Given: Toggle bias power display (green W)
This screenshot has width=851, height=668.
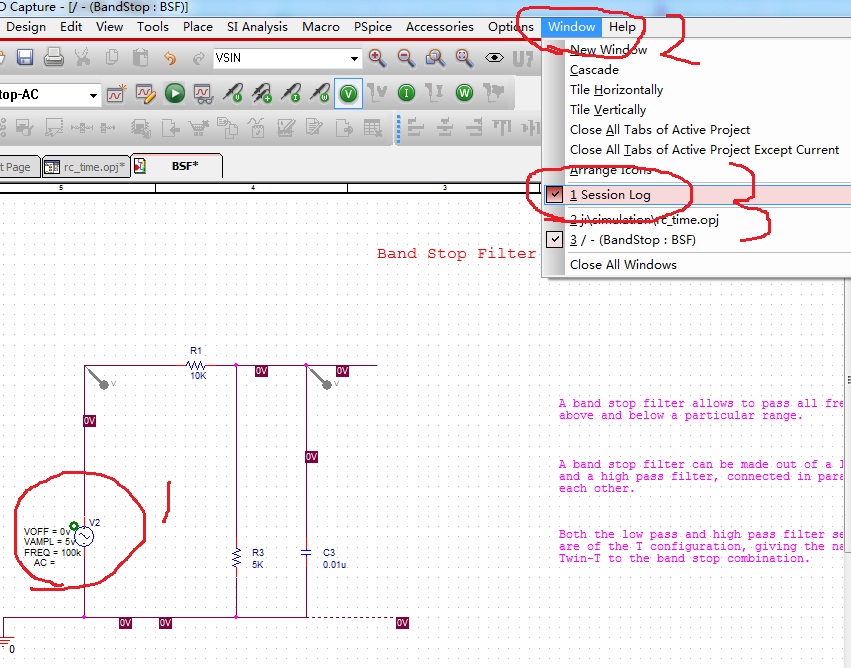Looking at the screenshot, I should pyautogui.click(x=464, y=93).
